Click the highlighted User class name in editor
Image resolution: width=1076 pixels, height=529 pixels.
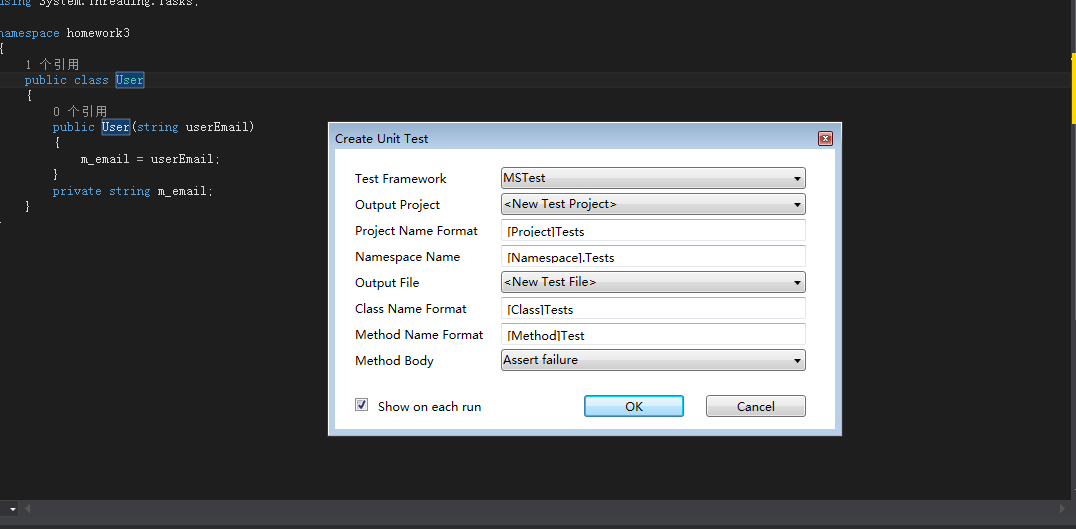point(130,80)
